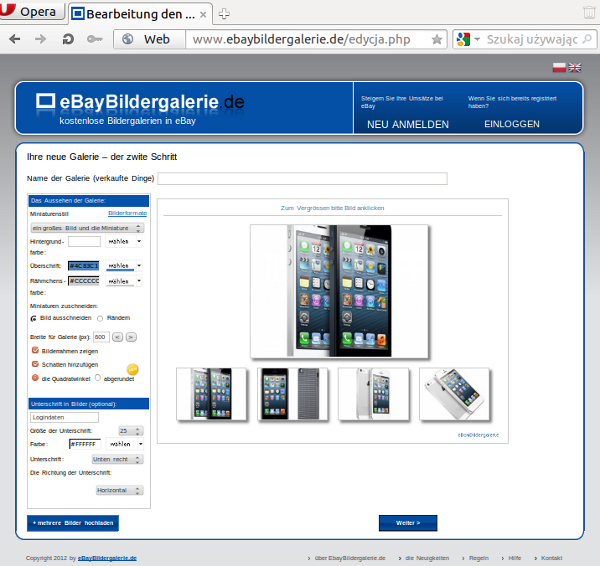The width and height of the screenshot is (600, 566).
Task: Select the Rändern radio button
Action: [100, 318]
